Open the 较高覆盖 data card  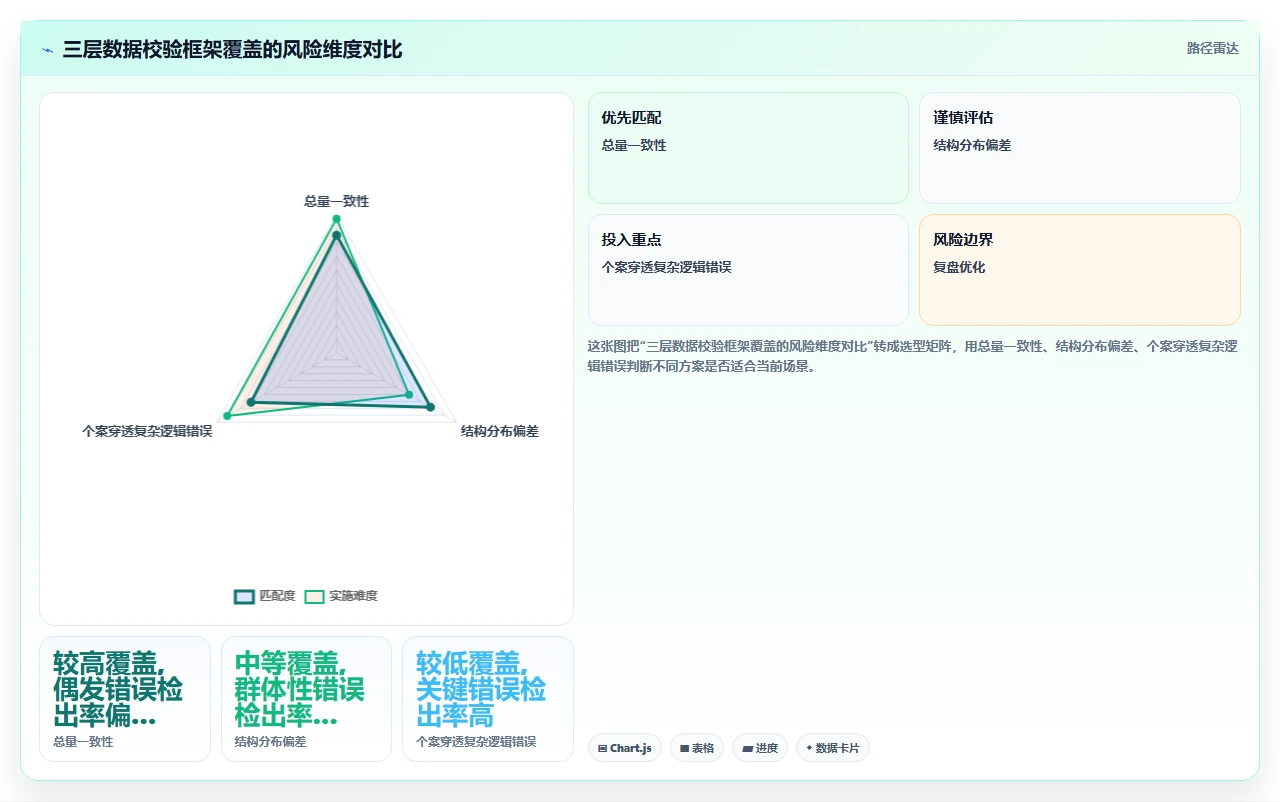125,699
